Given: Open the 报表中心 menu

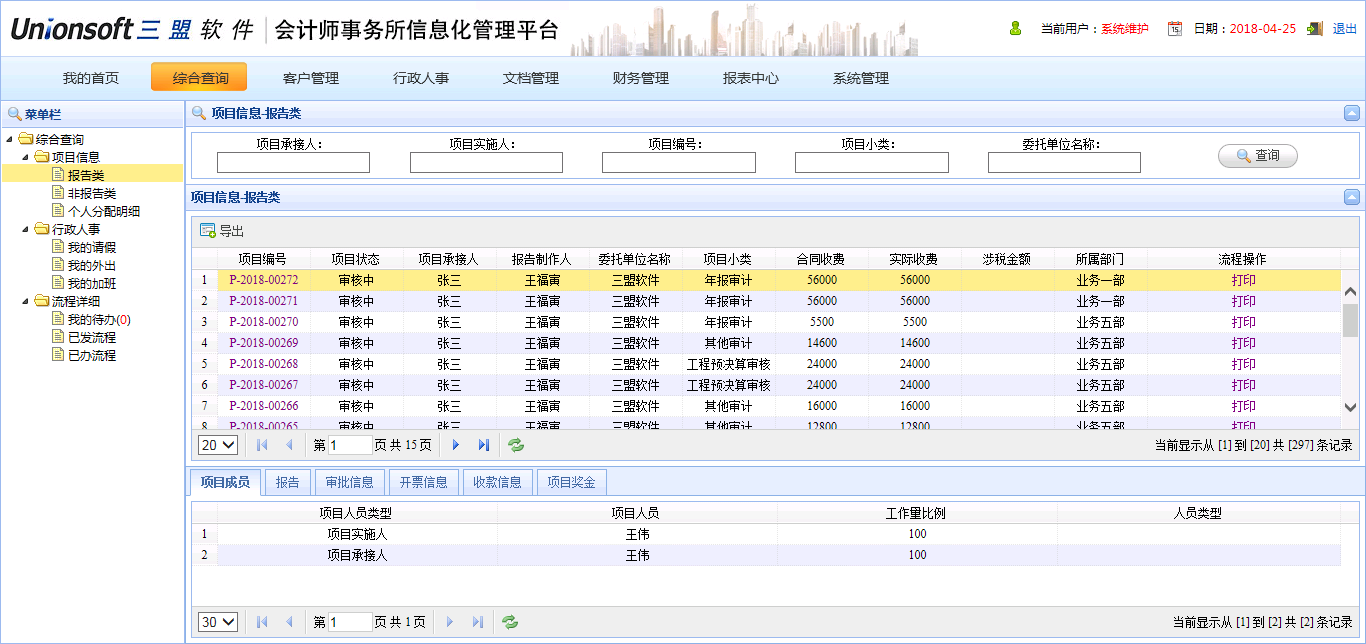Looking at the screenshot, I should pos(751,78).
